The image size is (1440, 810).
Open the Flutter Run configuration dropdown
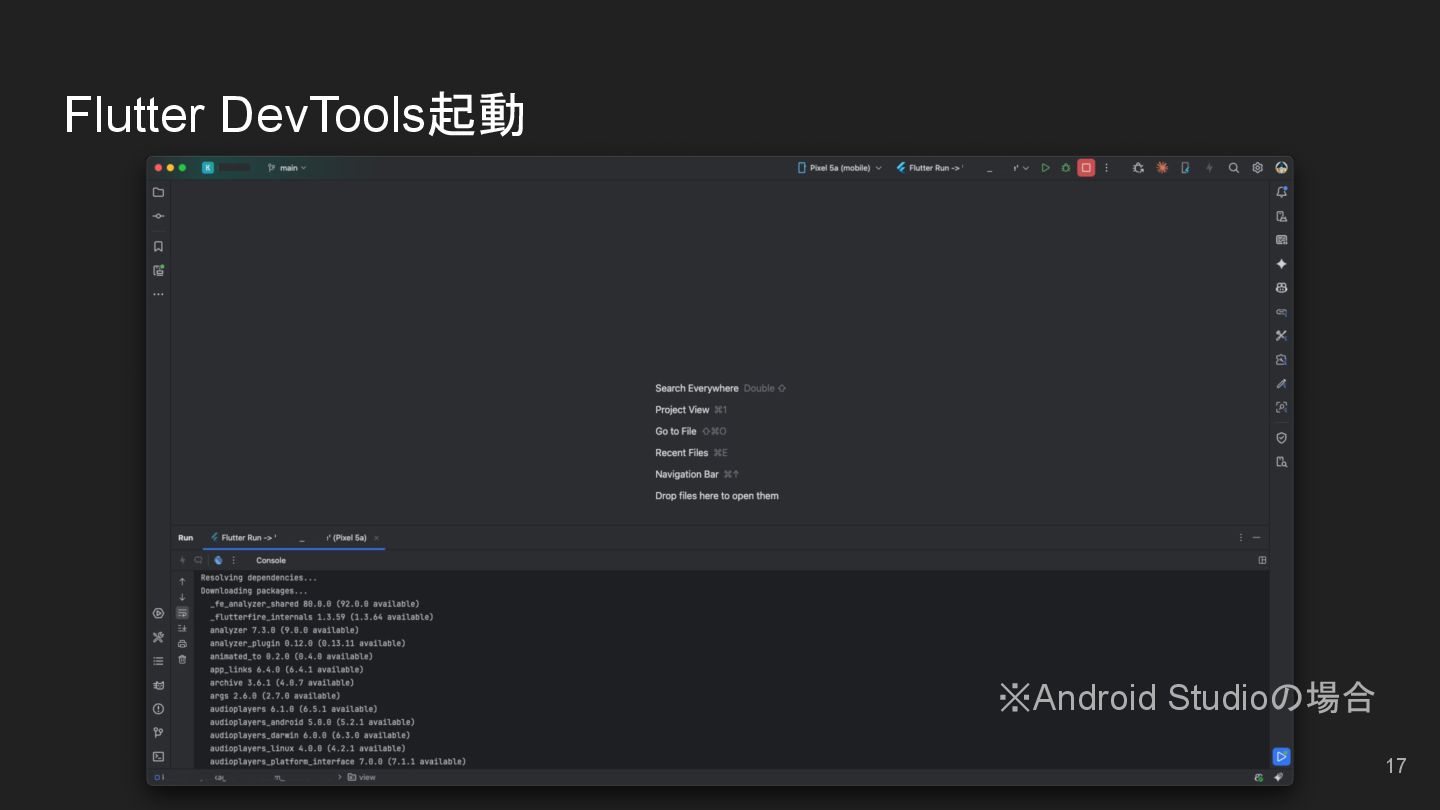[x=963, y=168]
